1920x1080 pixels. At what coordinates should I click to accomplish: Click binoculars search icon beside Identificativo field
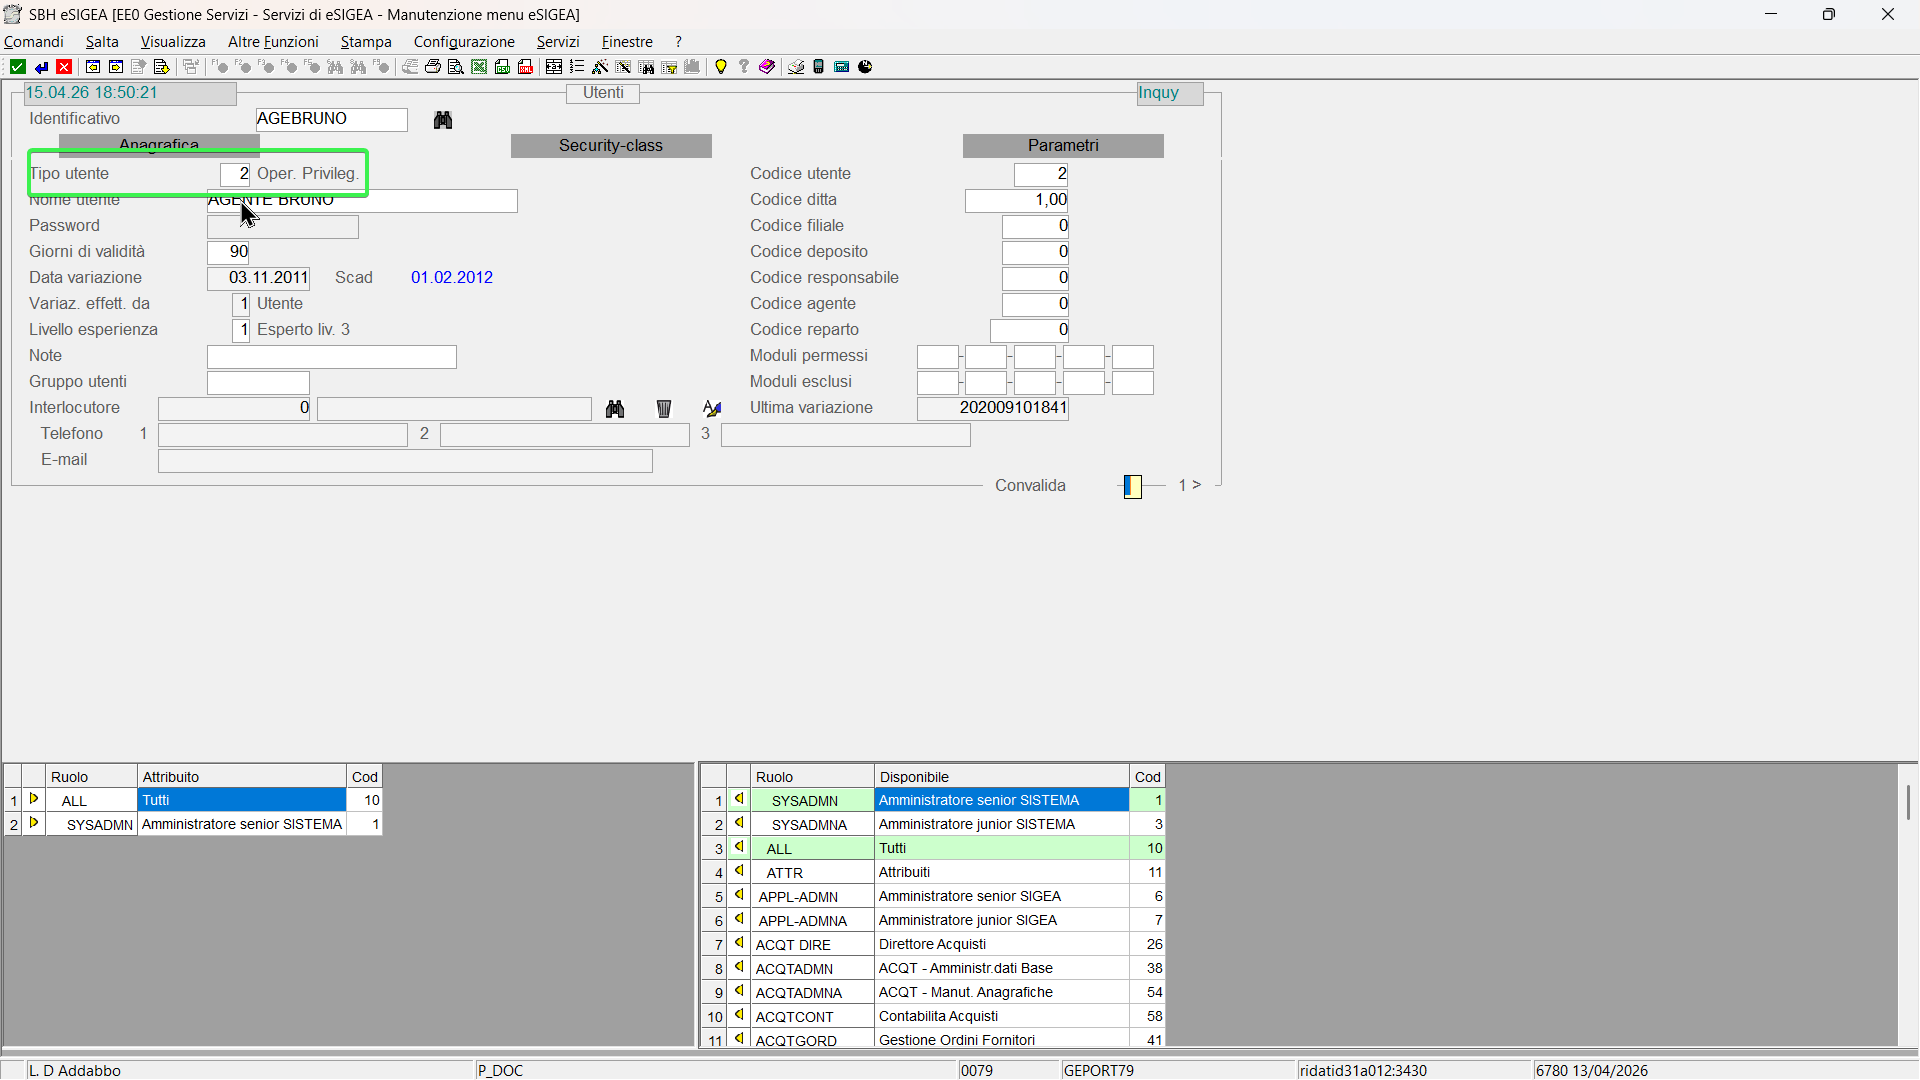443,120
